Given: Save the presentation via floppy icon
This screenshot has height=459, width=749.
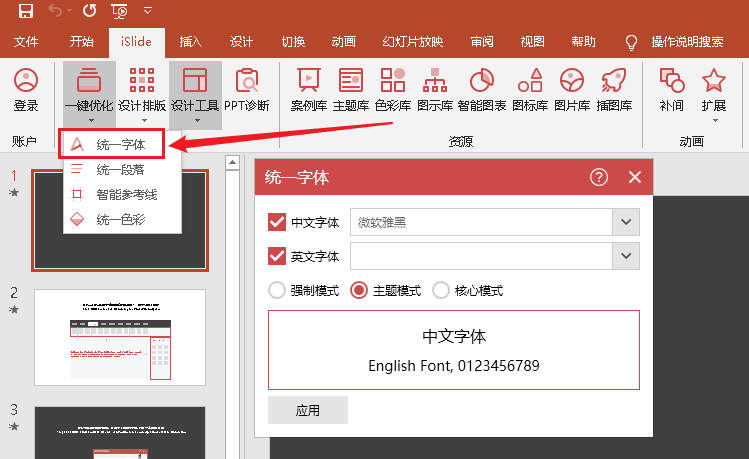Looking at the screenshot, I should click(26, 10).
